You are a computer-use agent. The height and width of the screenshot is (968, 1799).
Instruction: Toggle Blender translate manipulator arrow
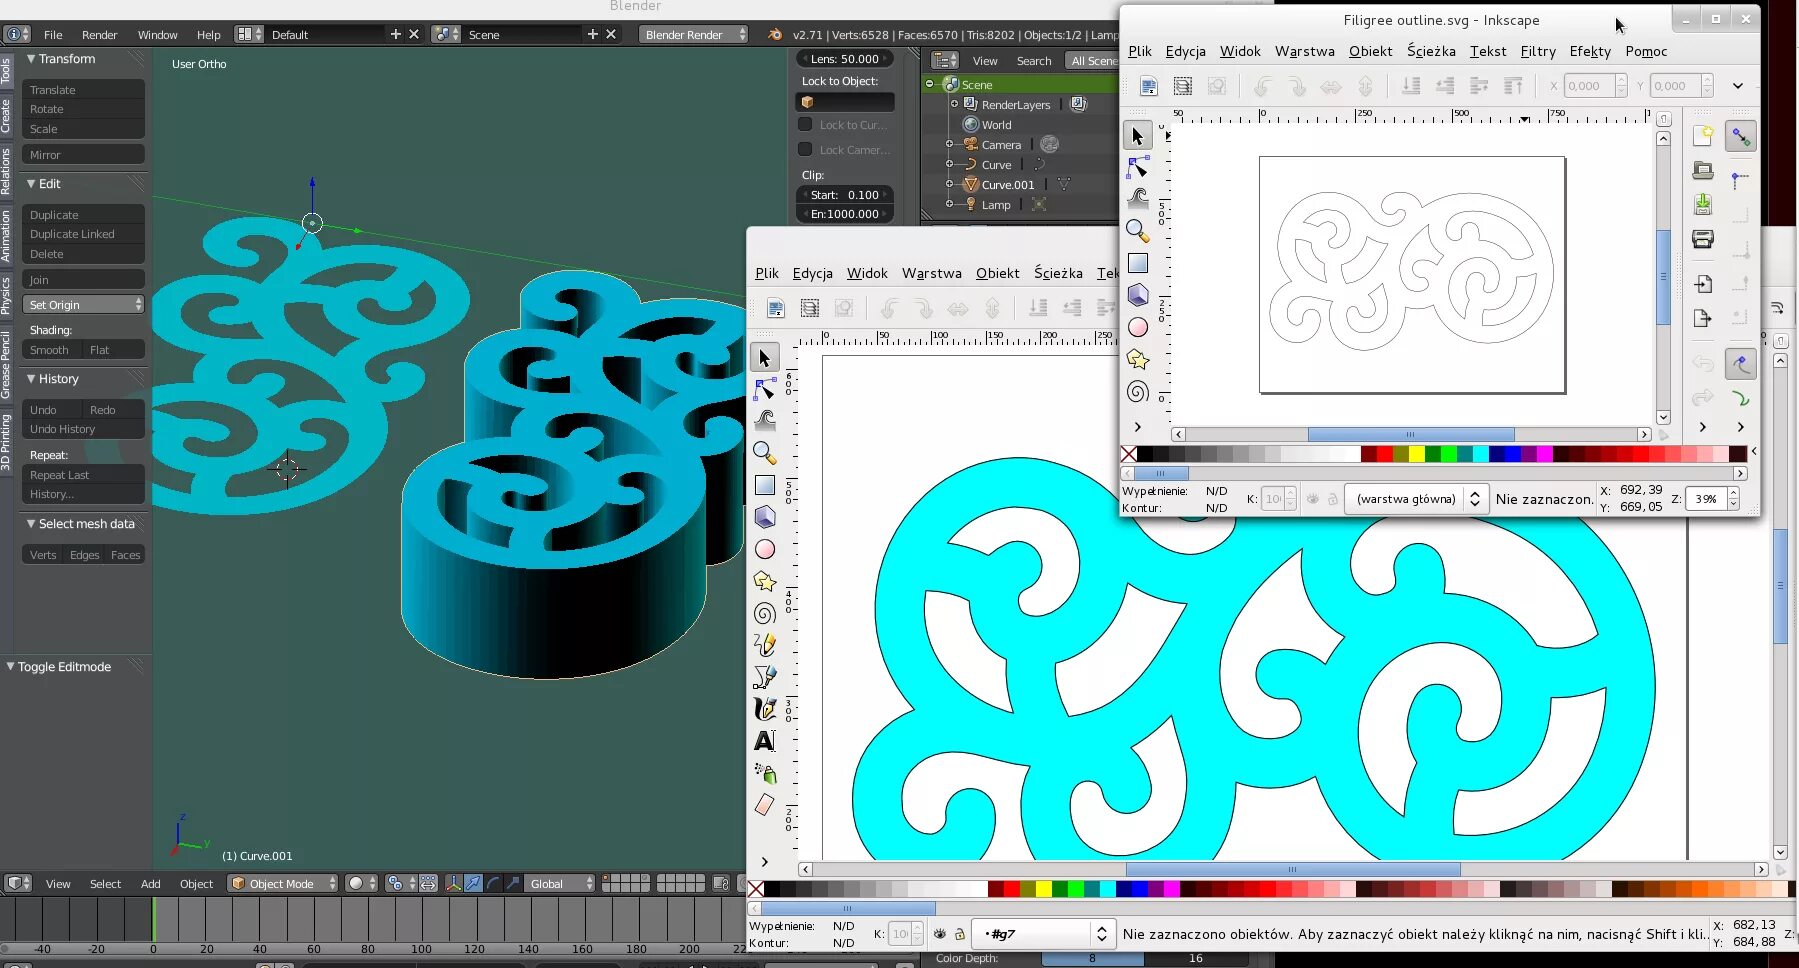click(473, 883)
